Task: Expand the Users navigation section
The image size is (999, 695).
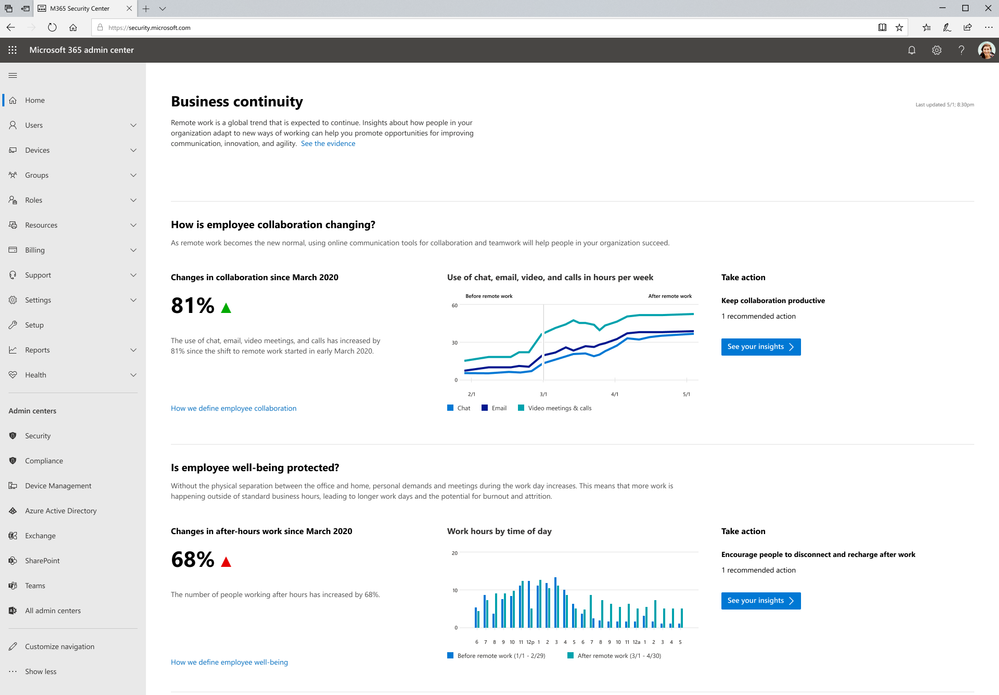Action: coord(133,125)
